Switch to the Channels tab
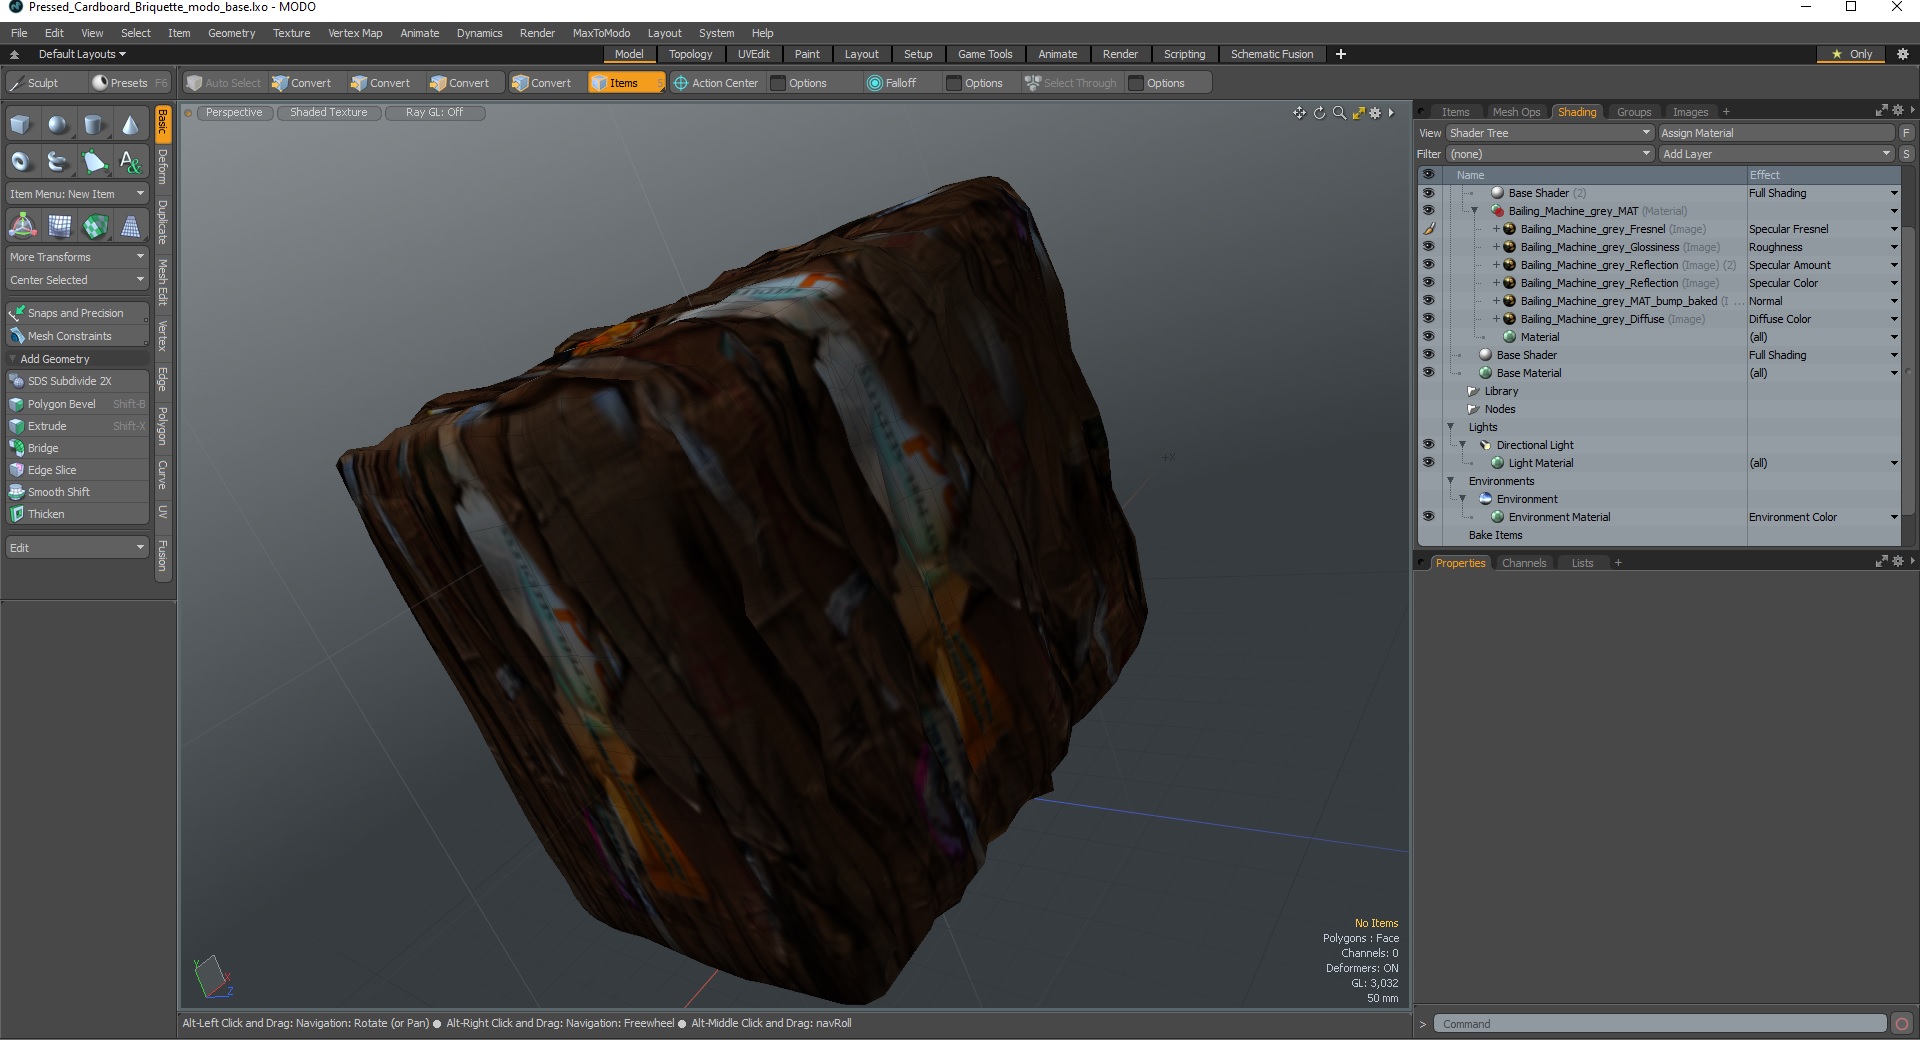Image resolution: width=1920 pixels, height=1040 pixels. point(1524,563)
